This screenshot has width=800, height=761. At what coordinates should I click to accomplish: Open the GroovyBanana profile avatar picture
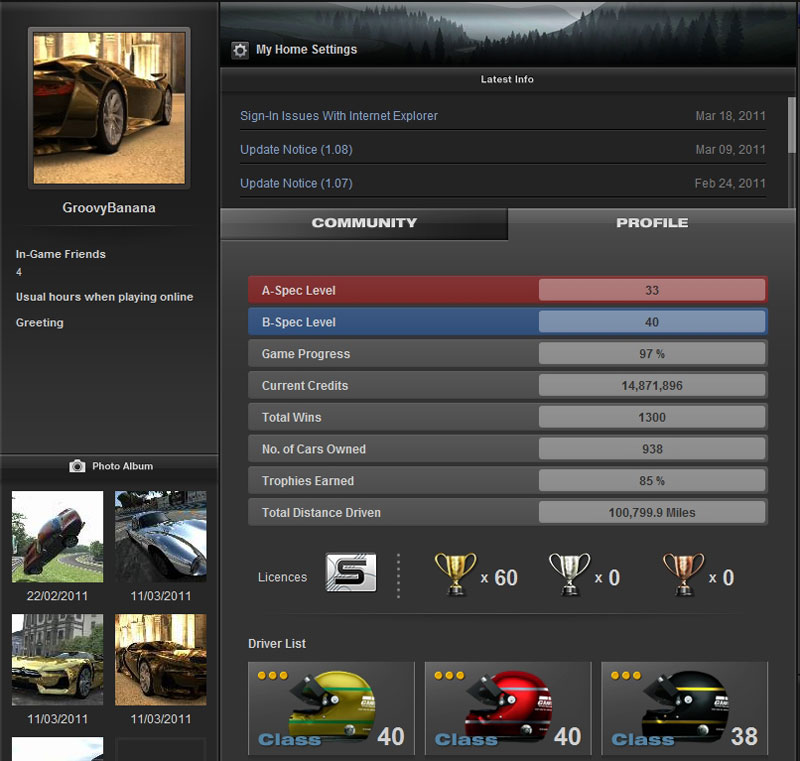[x=109, y=108]
